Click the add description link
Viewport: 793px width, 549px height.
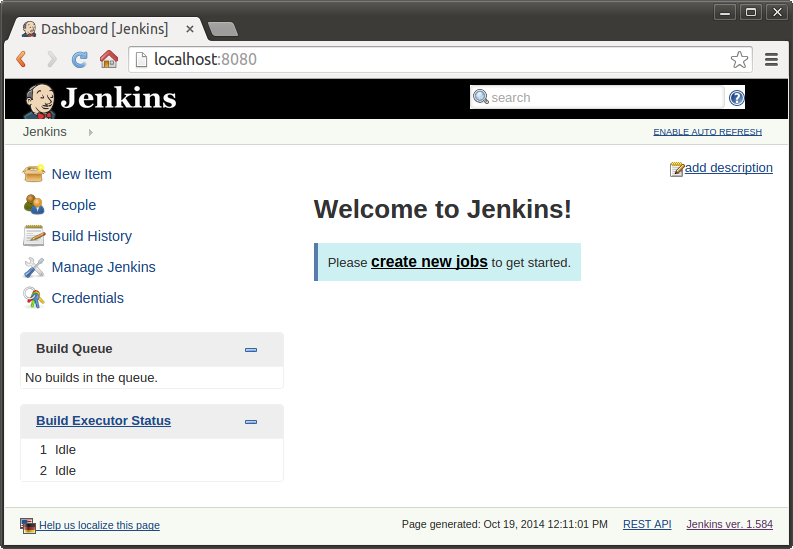728,168
